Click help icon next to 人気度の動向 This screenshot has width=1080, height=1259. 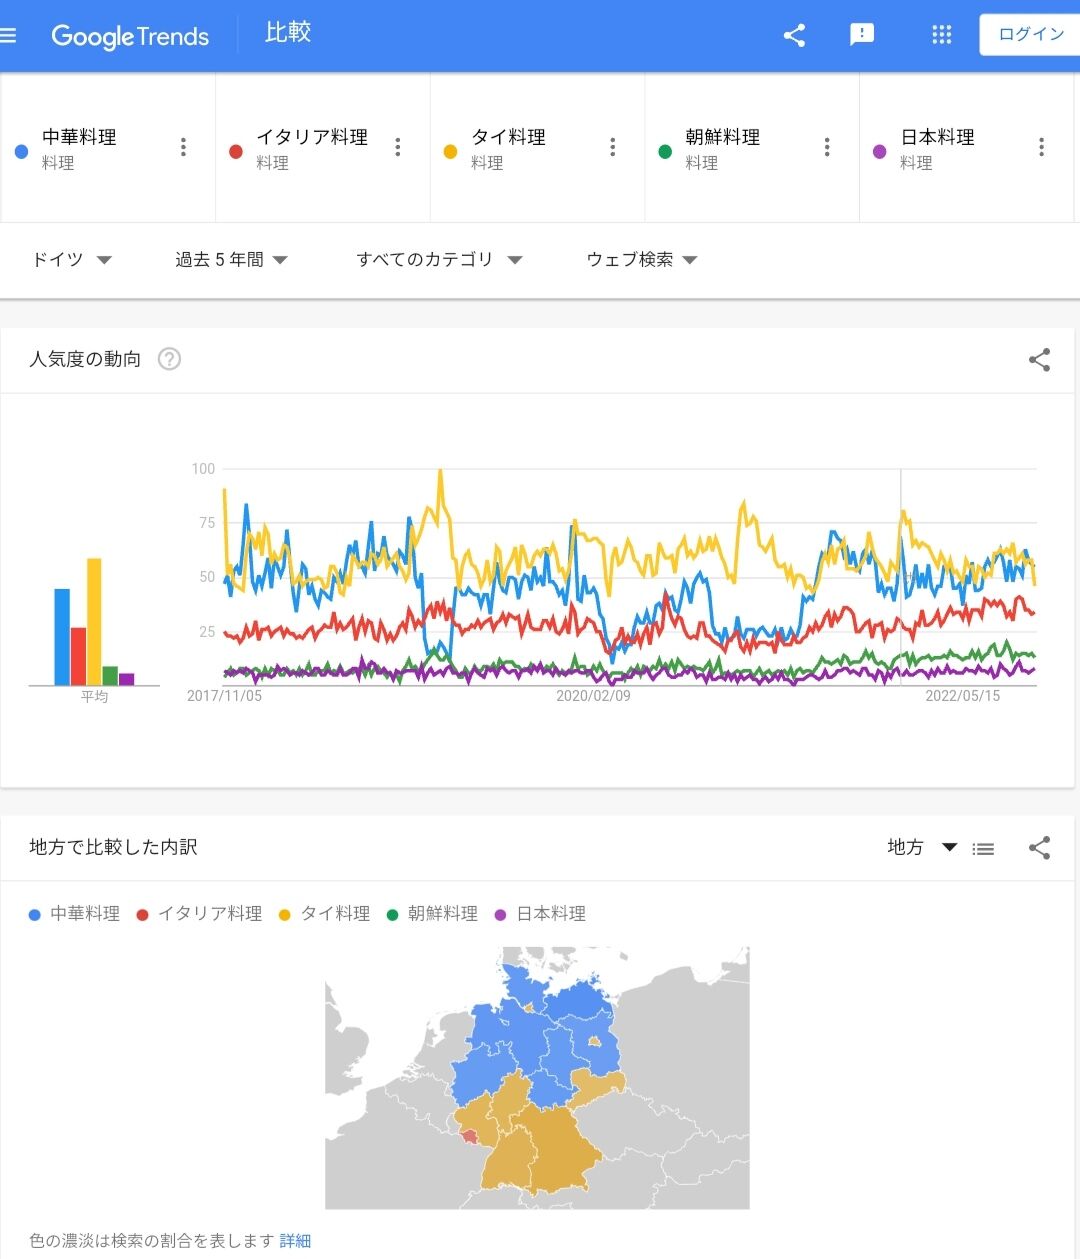pos(170,359)
